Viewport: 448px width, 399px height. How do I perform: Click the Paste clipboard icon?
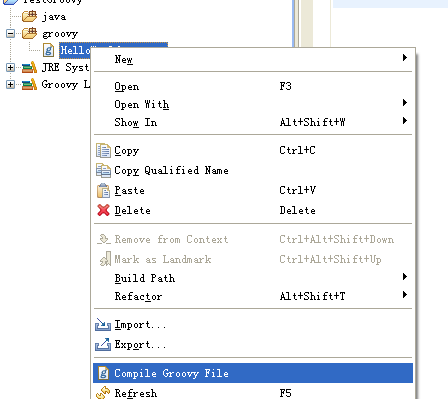coord(103,191)
